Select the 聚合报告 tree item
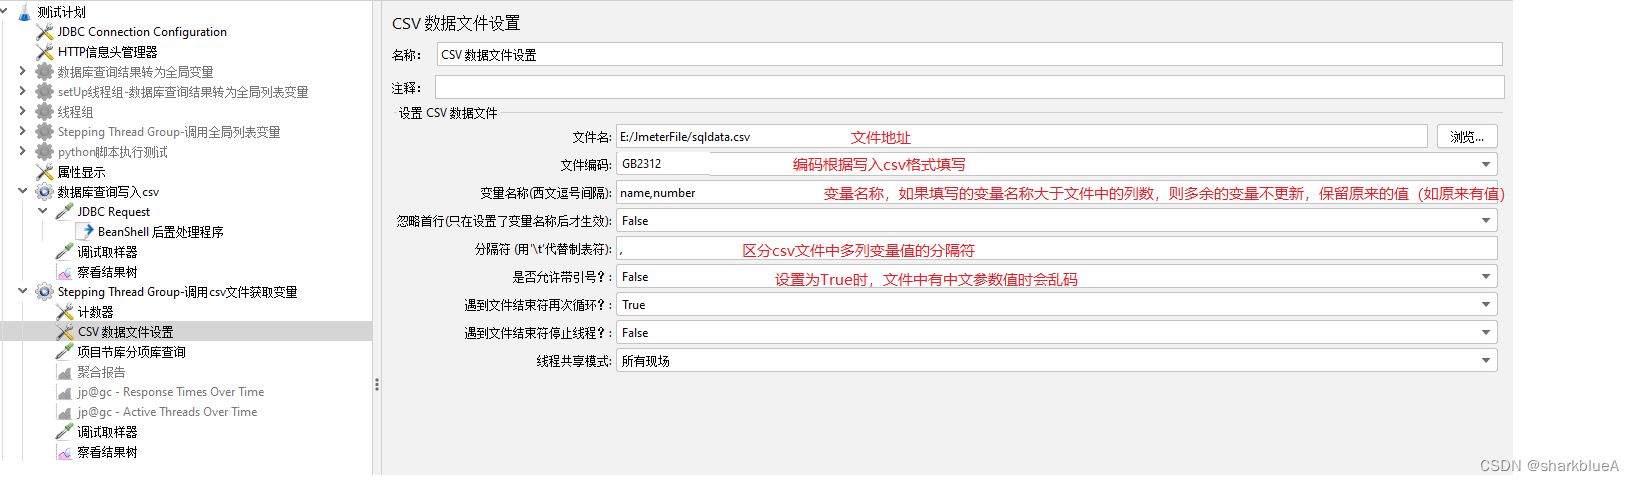The height and width of the screenshot is (481, 1634). pos(101,372)
